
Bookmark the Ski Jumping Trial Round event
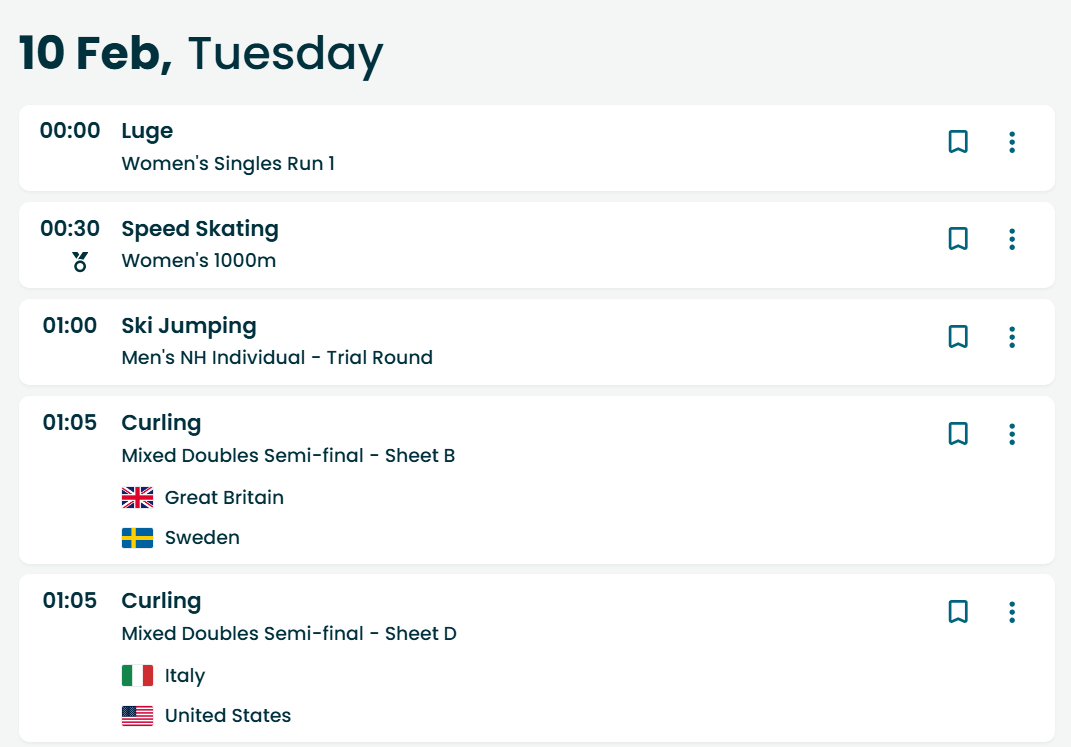click(x=958, y=337)
